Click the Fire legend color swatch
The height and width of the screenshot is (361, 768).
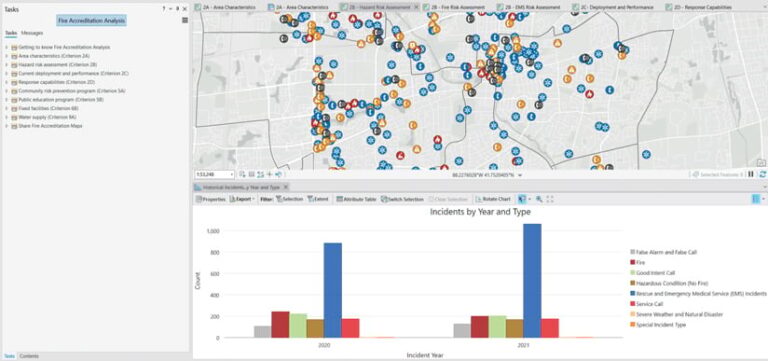point(633,263)
